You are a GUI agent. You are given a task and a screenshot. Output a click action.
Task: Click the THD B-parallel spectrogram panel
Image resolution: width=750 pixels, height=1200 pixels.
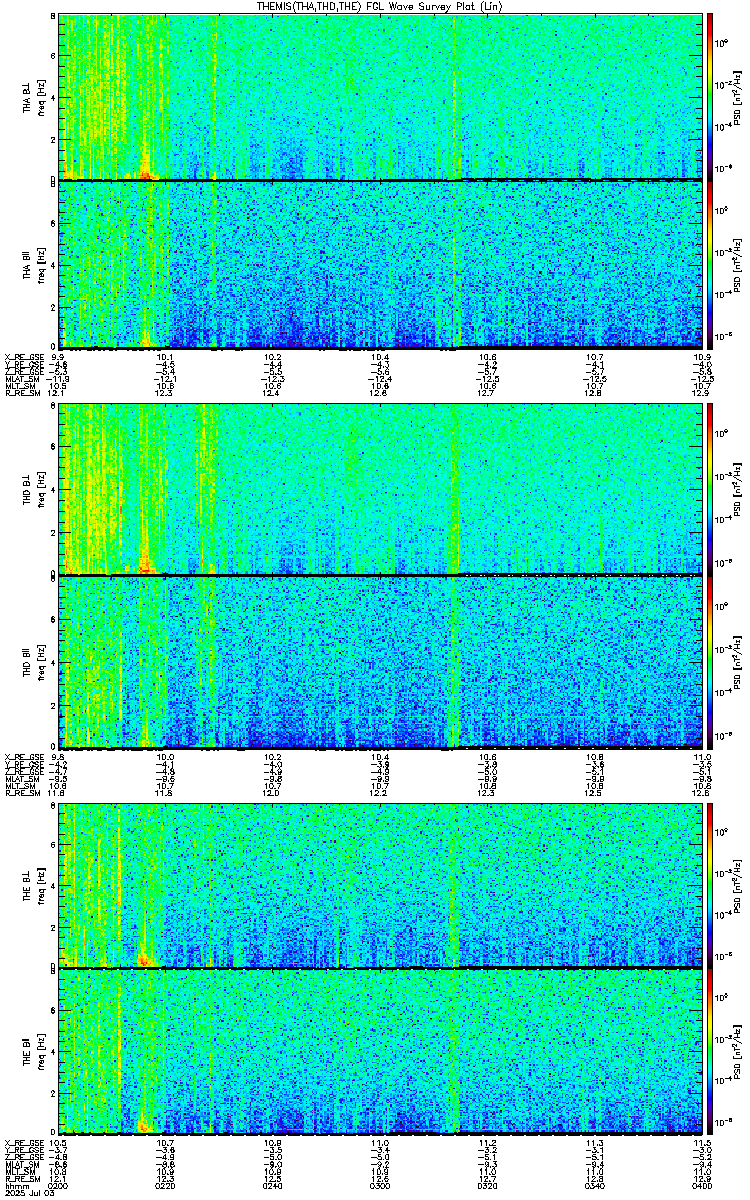[x=381, y=662]
